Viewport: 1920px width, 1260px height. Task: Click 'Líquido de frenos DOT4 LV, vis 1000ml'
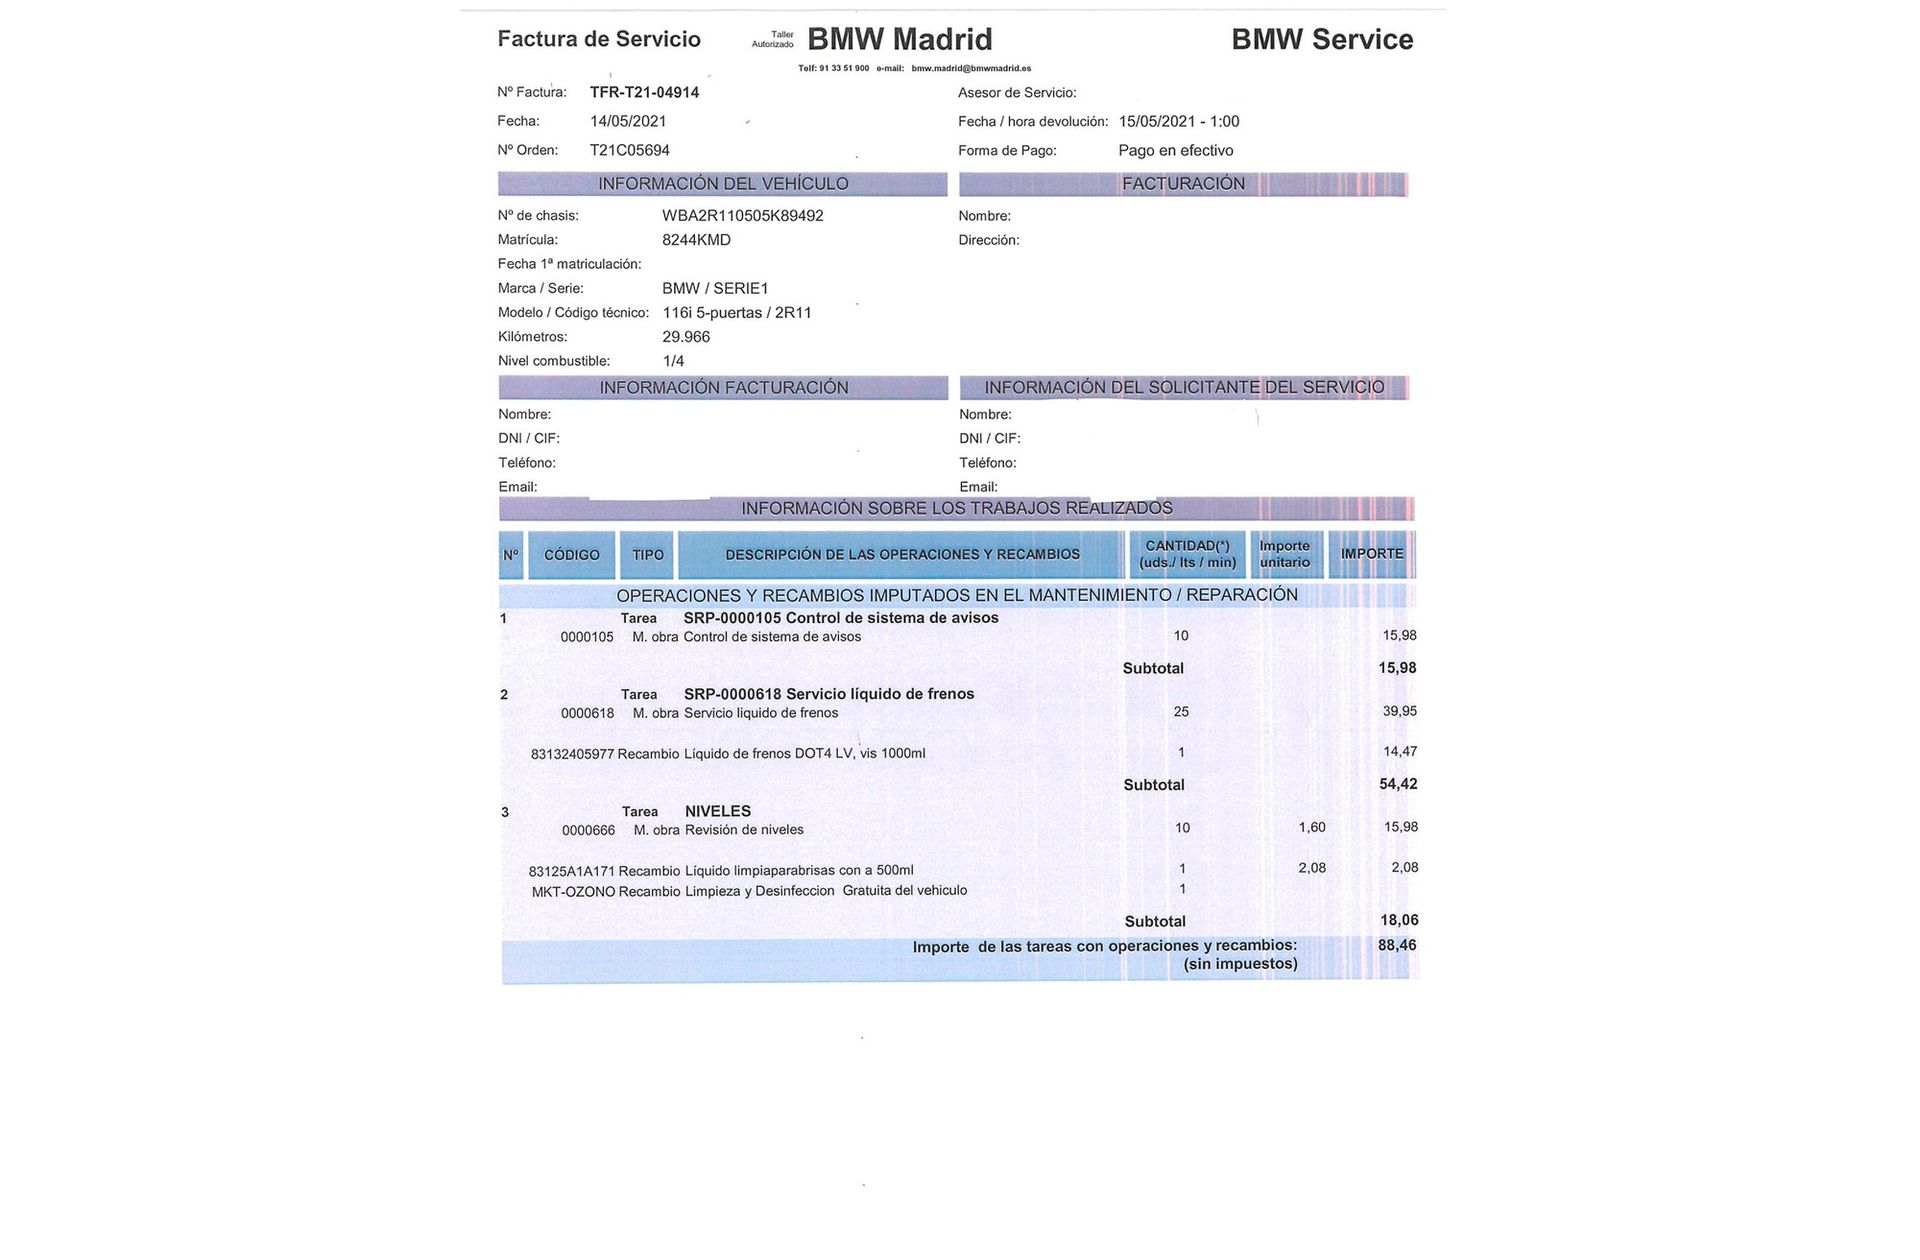[805, 753]
